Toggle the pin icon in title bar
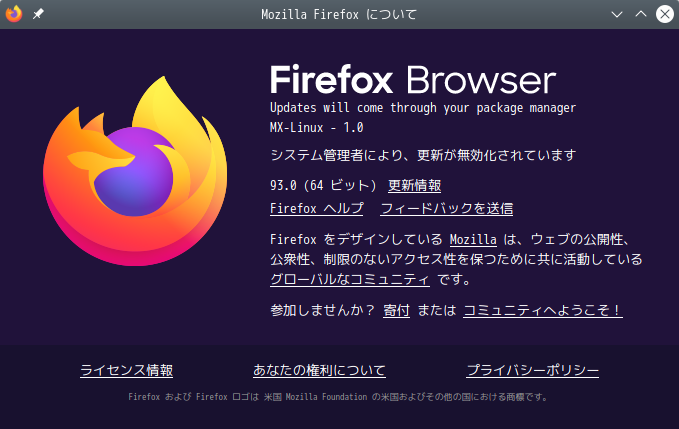This screenshot has width=679, height=429. pos(38,14)
